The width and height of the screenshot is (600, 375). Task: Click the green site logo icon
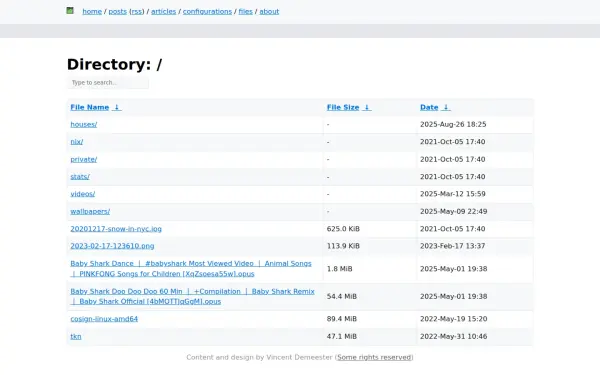click(x=70, y=11)
